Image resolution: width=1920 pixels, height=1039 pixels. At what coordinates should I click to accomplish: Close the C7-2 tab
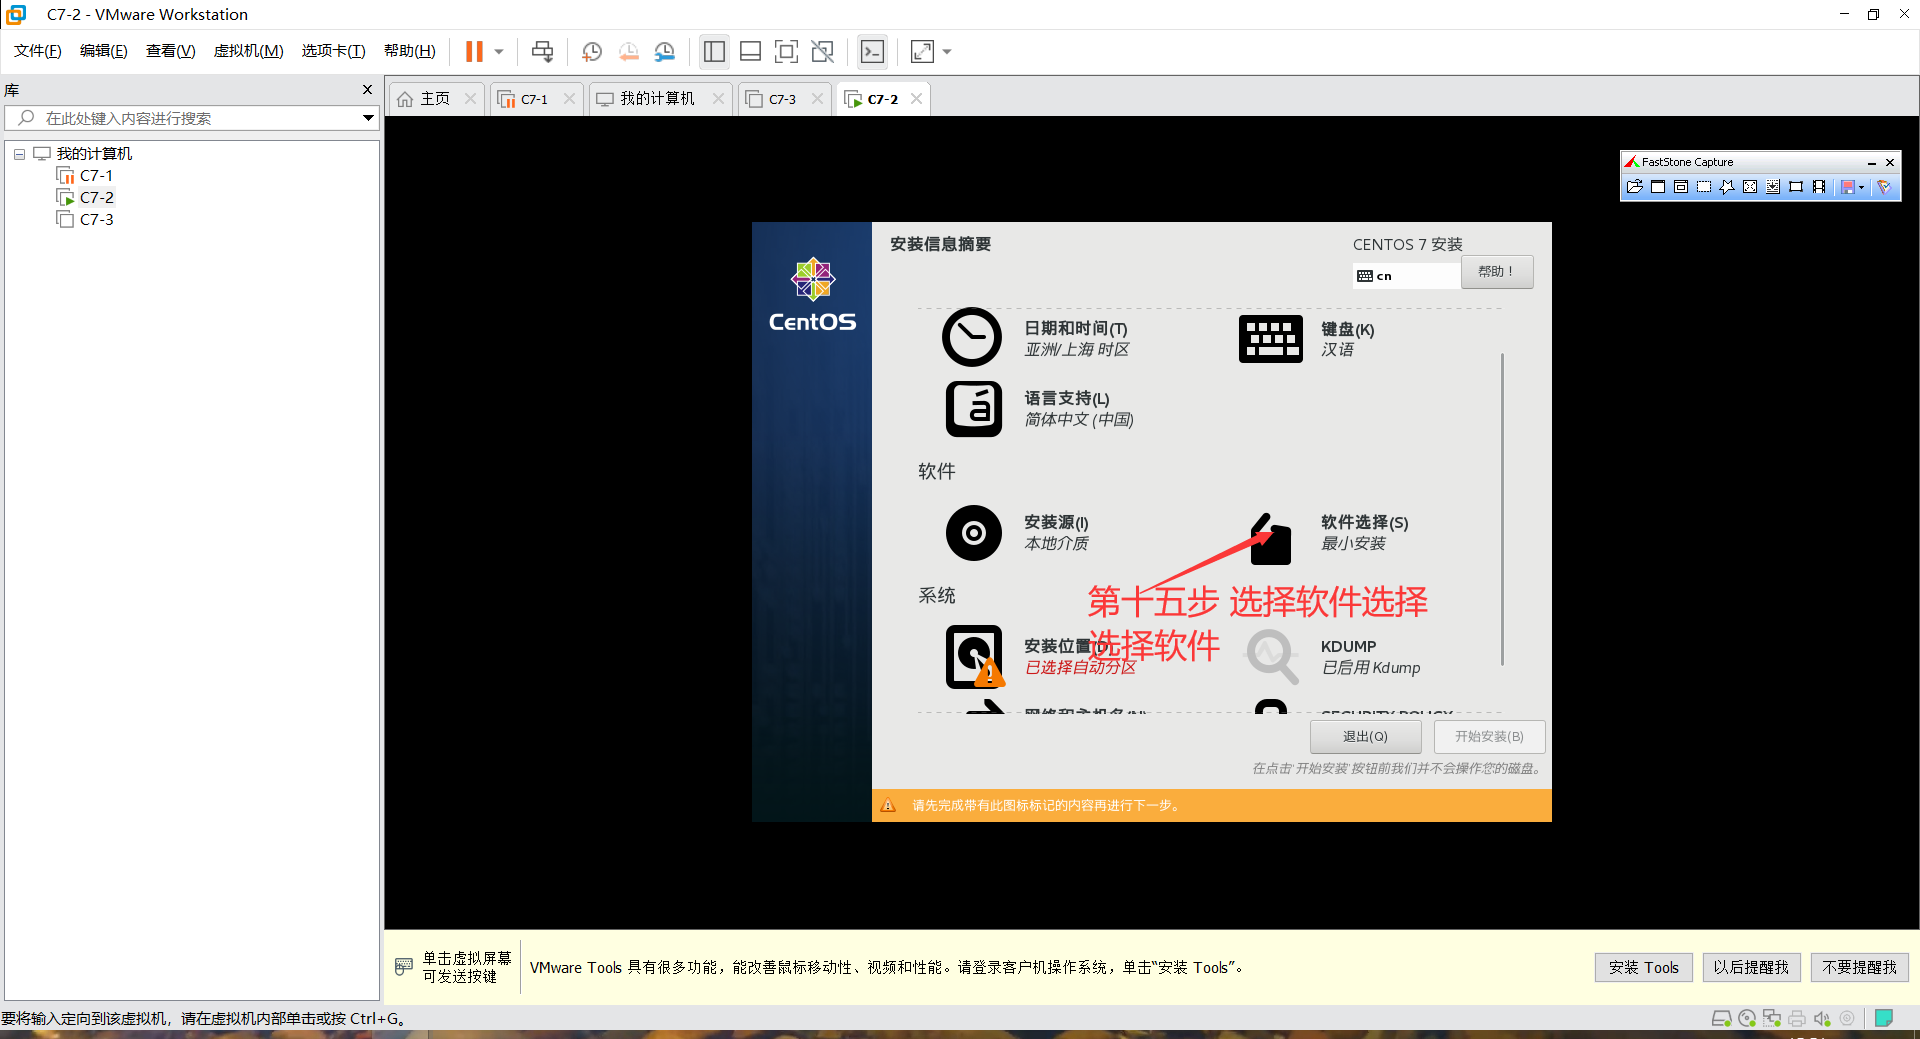pos(916,99)
